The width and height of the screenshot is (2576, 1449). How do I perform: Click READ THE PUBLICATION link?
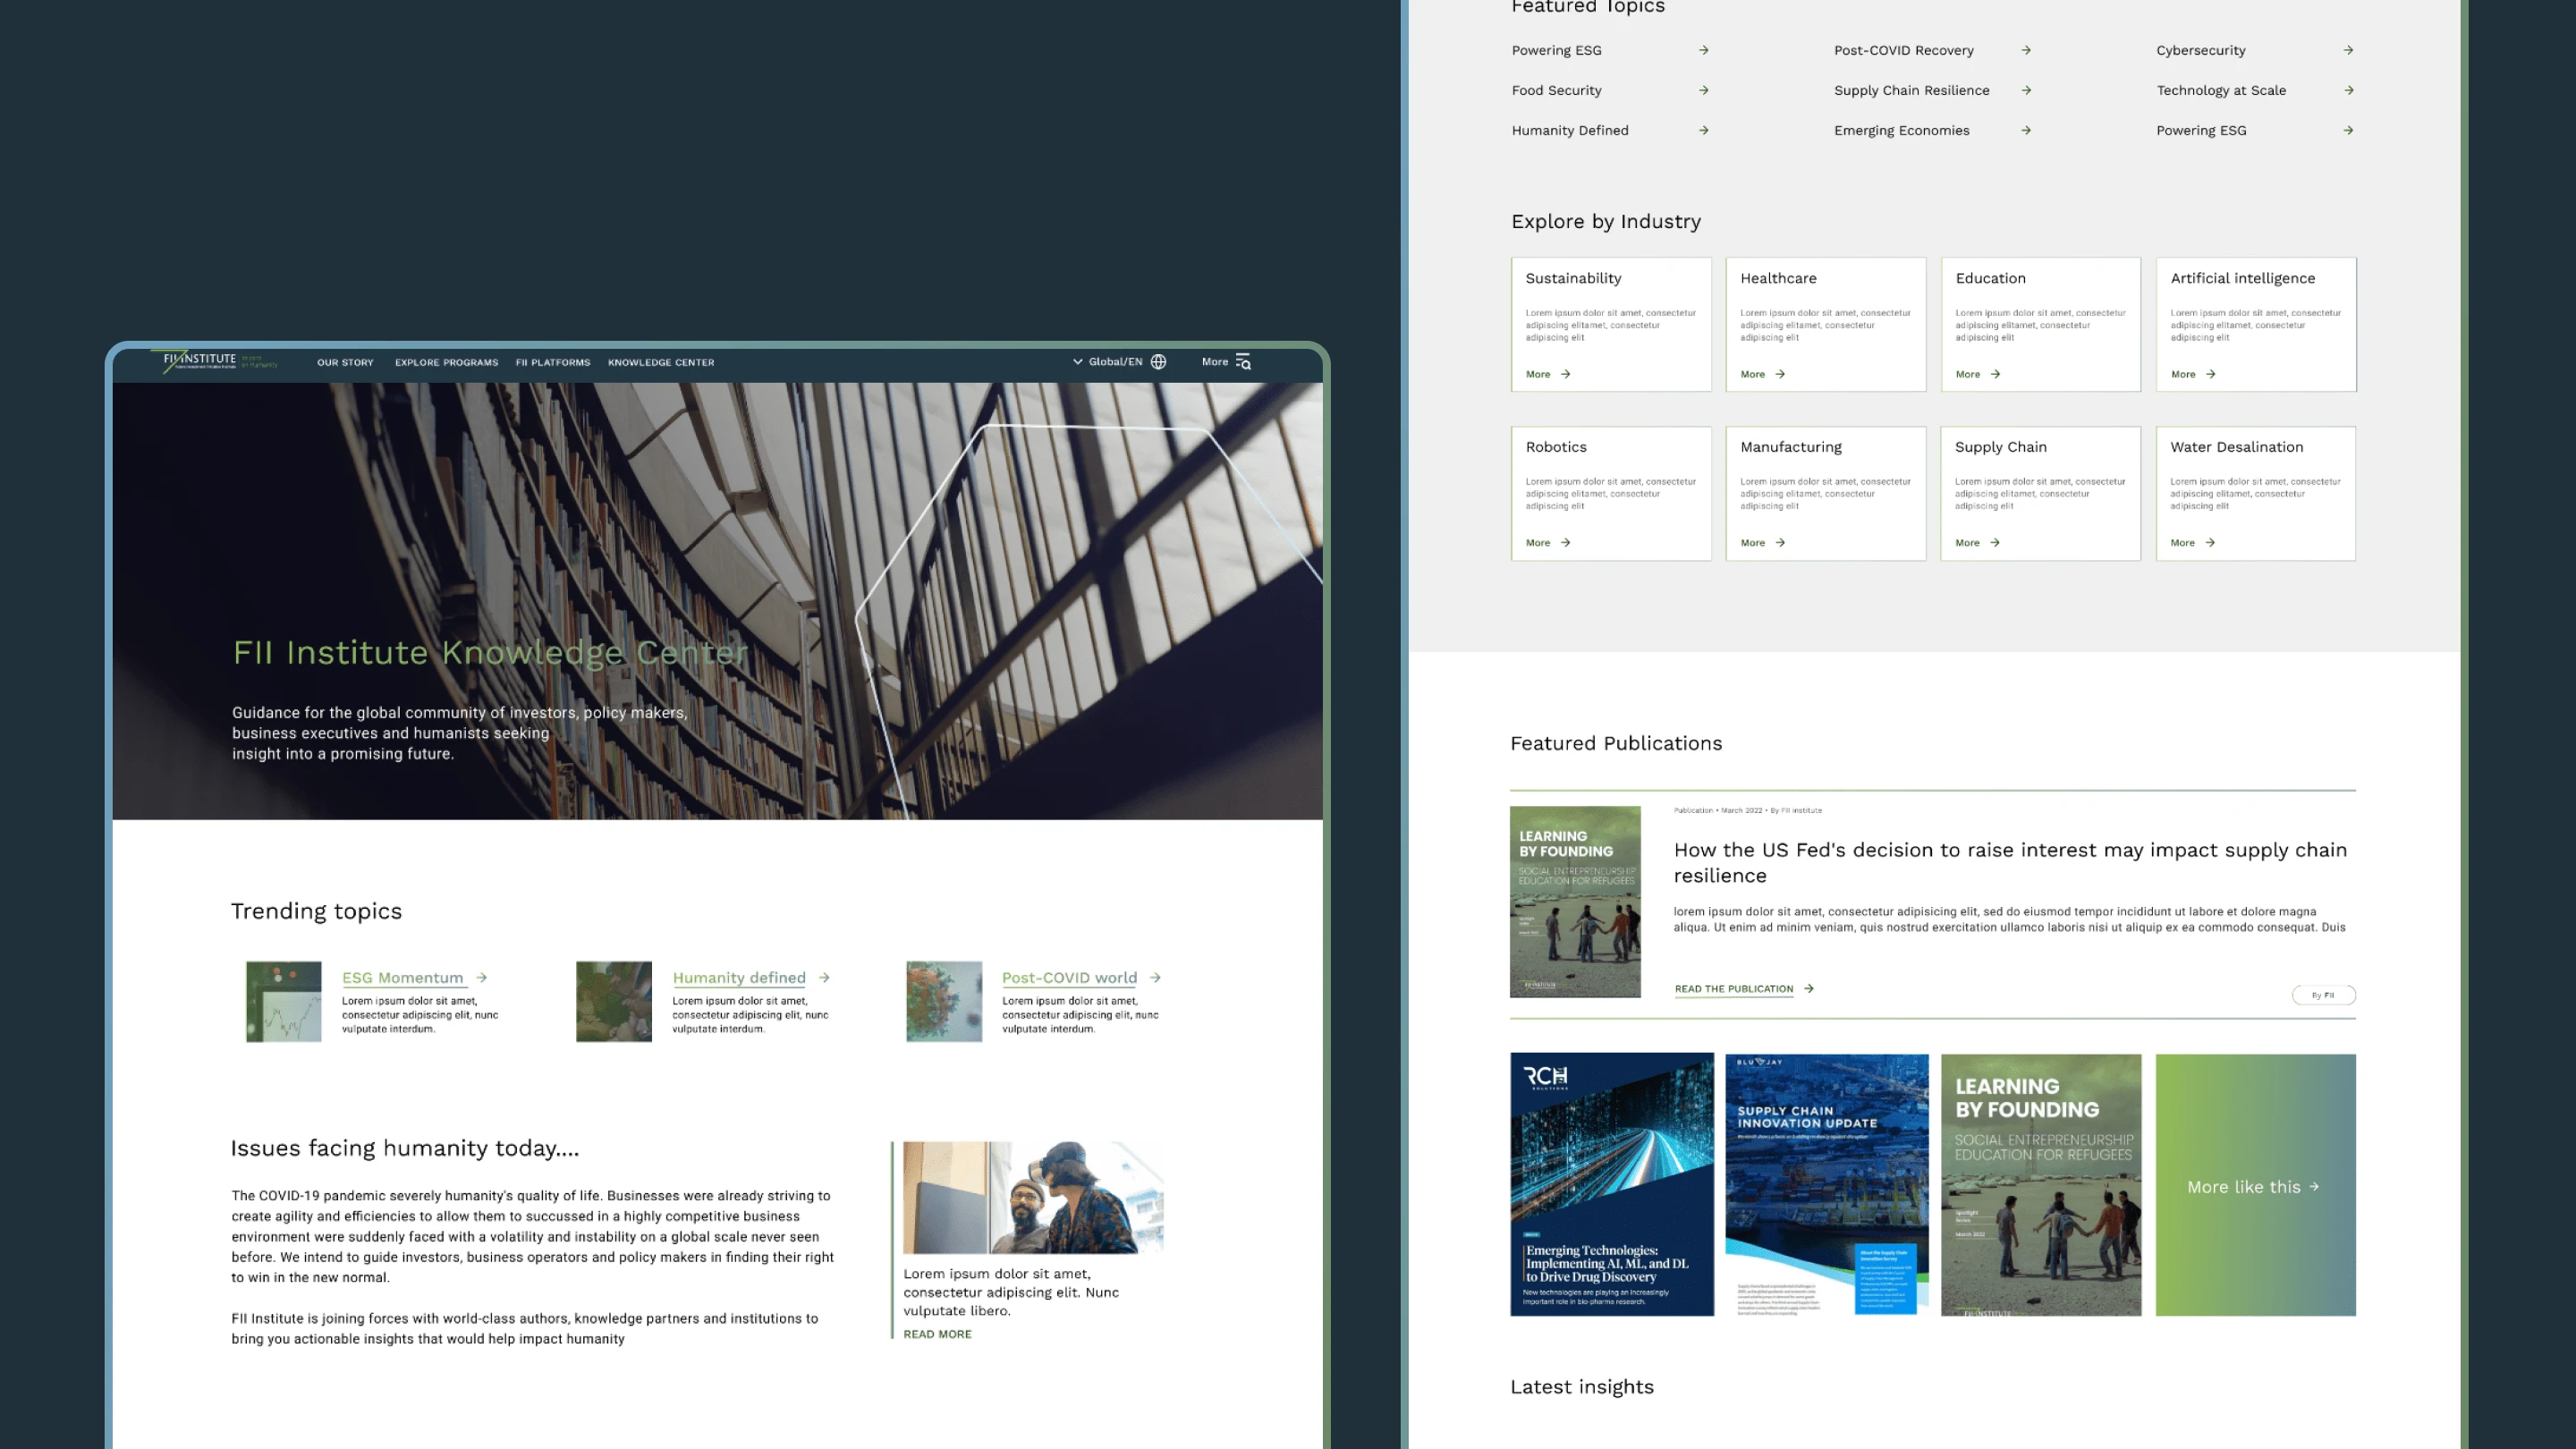(x=1734, y=989)
